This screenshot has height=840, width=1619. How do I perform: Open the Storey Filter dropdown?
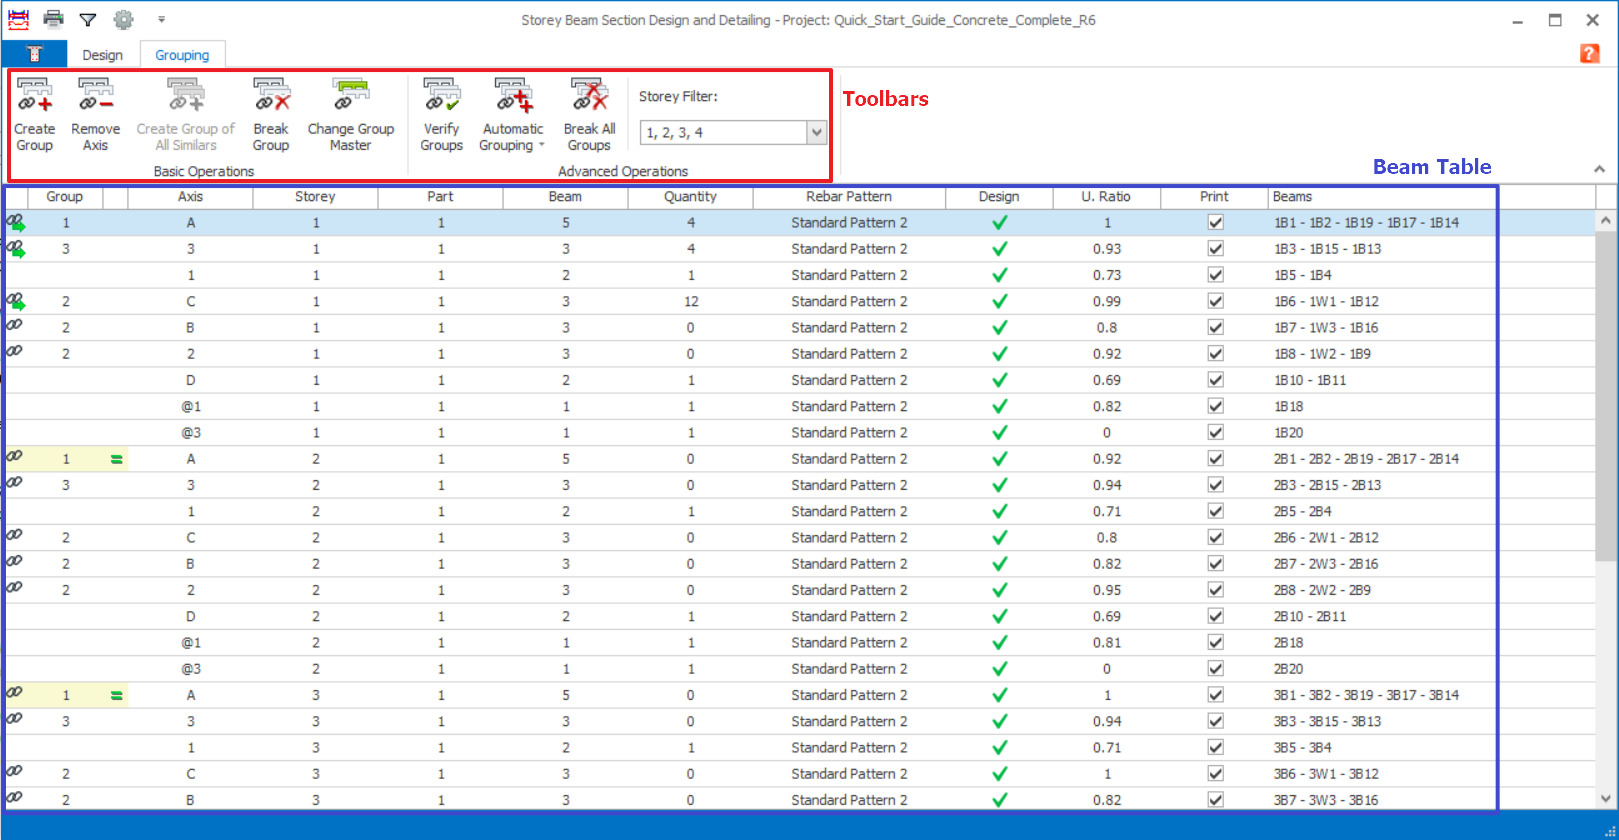pyautogui.click(x=816, y=132)
